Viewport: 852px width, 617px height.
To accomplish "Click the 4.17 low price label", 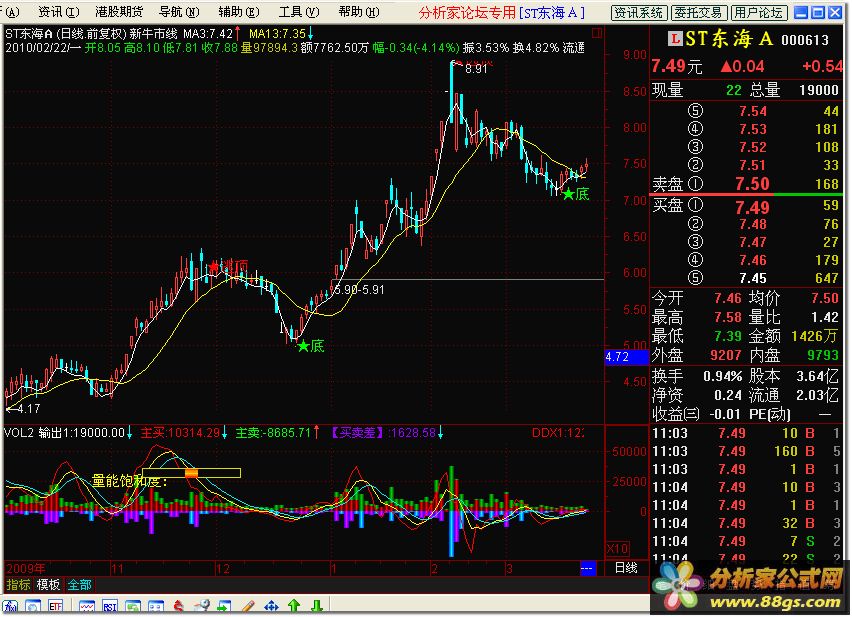I will (28, 408).
